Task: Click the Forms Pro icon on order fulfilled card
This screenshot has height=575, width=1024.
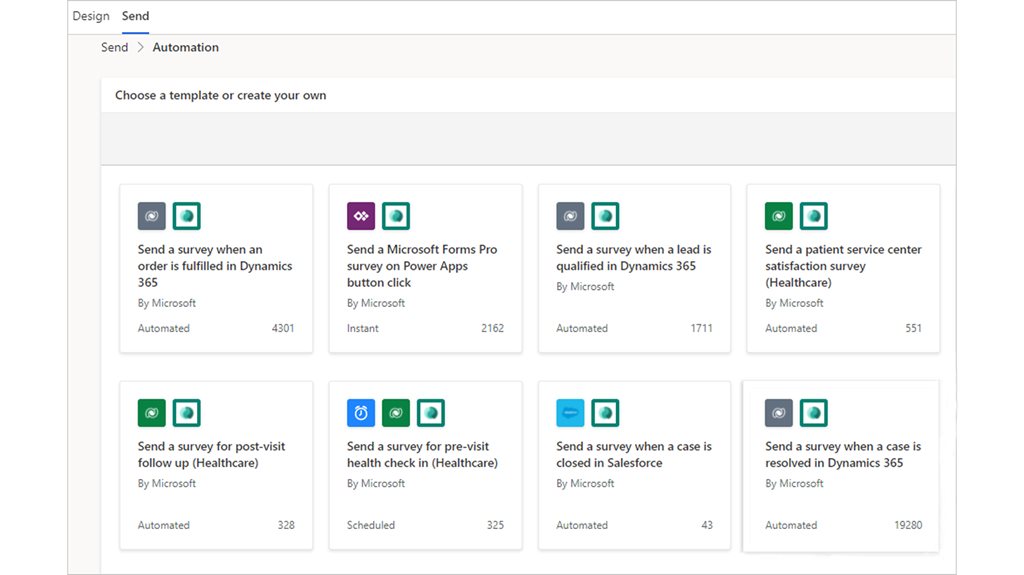Action: 187,216
